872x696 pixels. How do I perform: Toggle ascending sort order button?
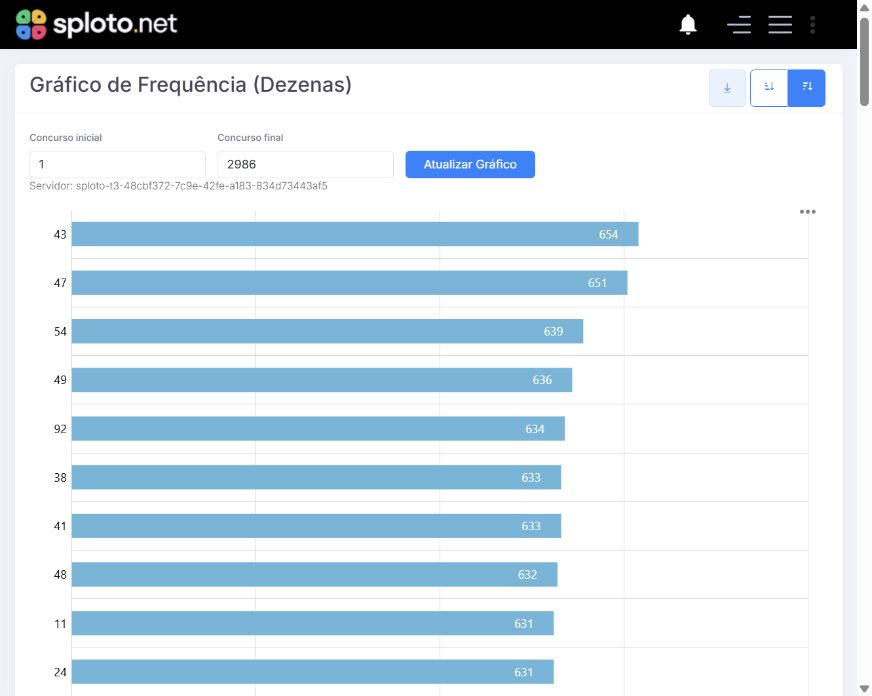point(769,88)
